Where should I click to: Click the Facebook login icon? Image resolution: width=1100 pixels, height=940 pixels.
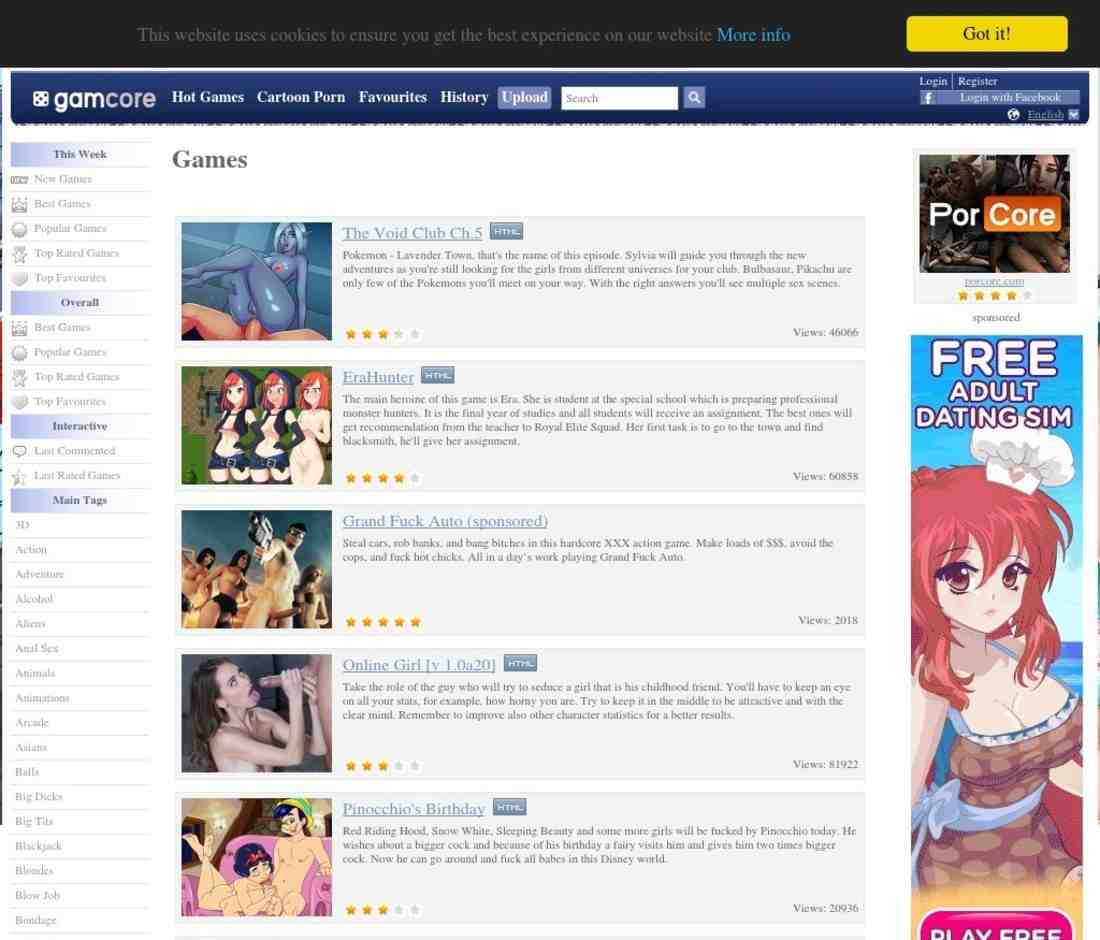tap(927, 98)
